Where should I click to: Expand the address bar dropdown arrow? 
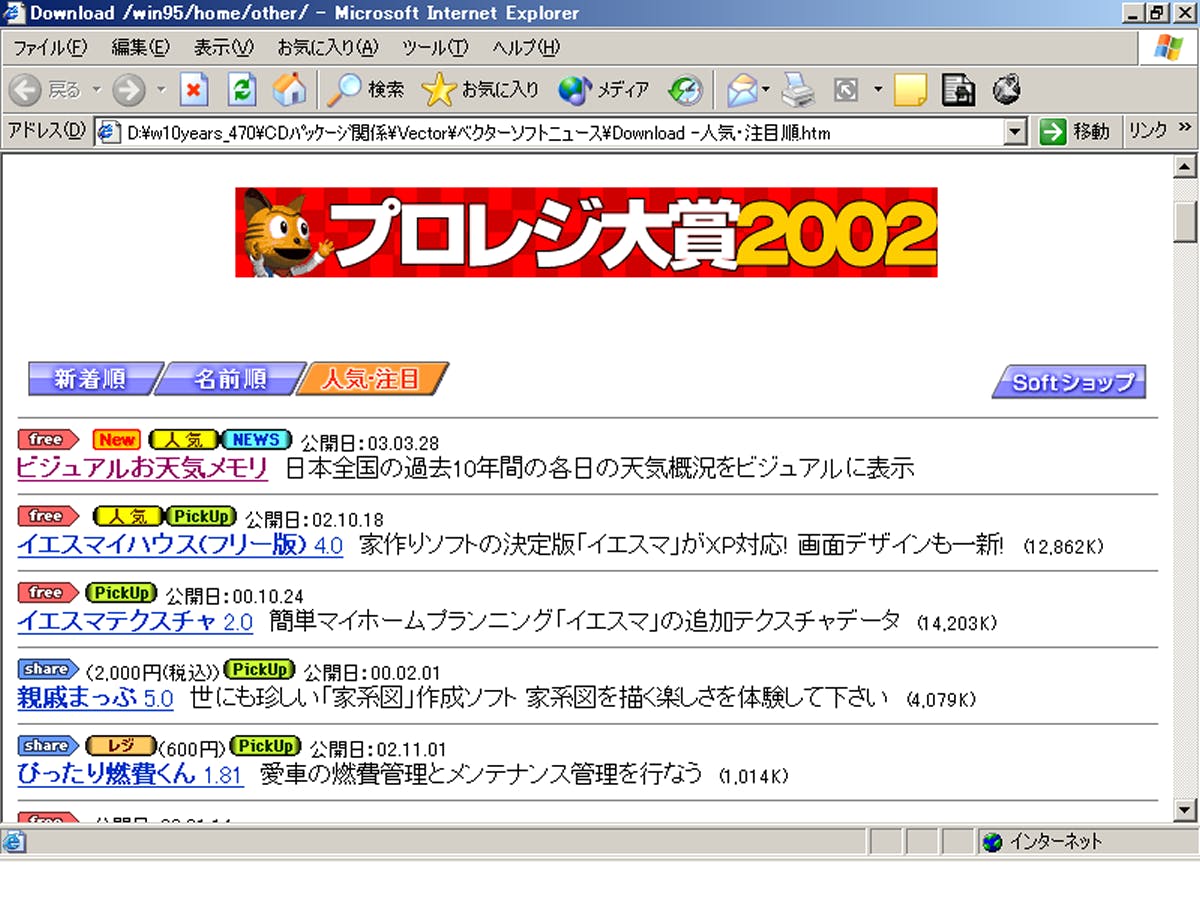(x=1016, y=132)
